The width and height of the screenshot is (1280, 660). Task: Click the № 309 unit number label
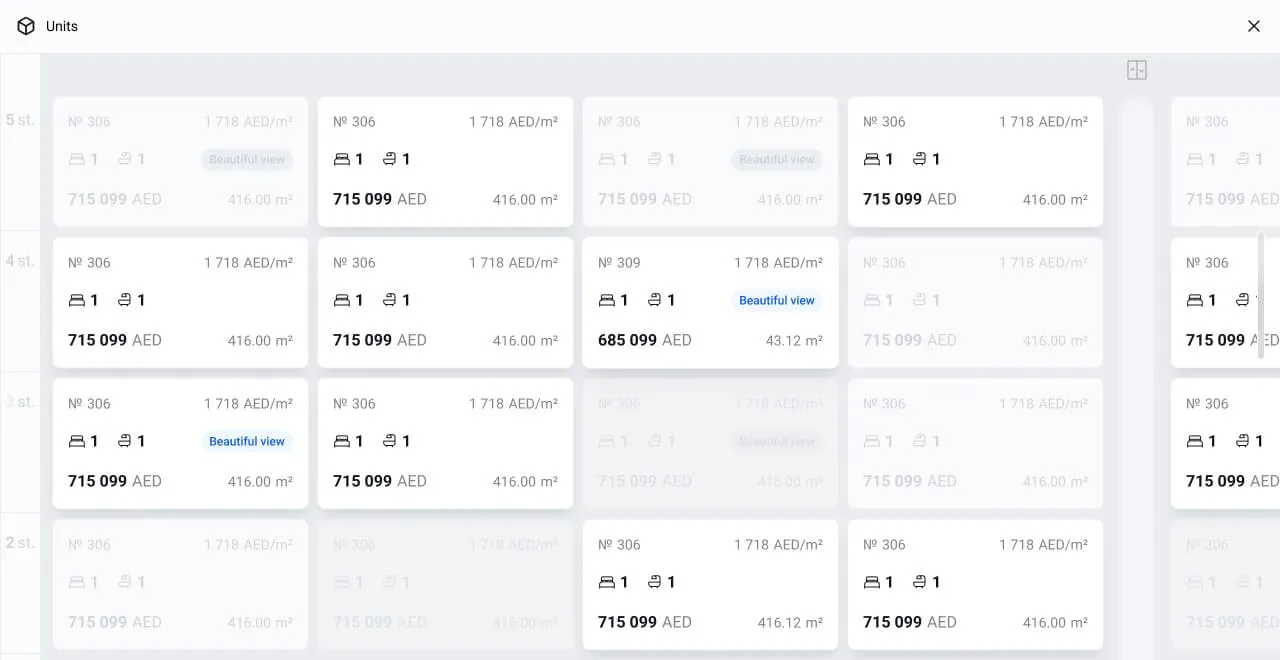(x=619, y=263)
